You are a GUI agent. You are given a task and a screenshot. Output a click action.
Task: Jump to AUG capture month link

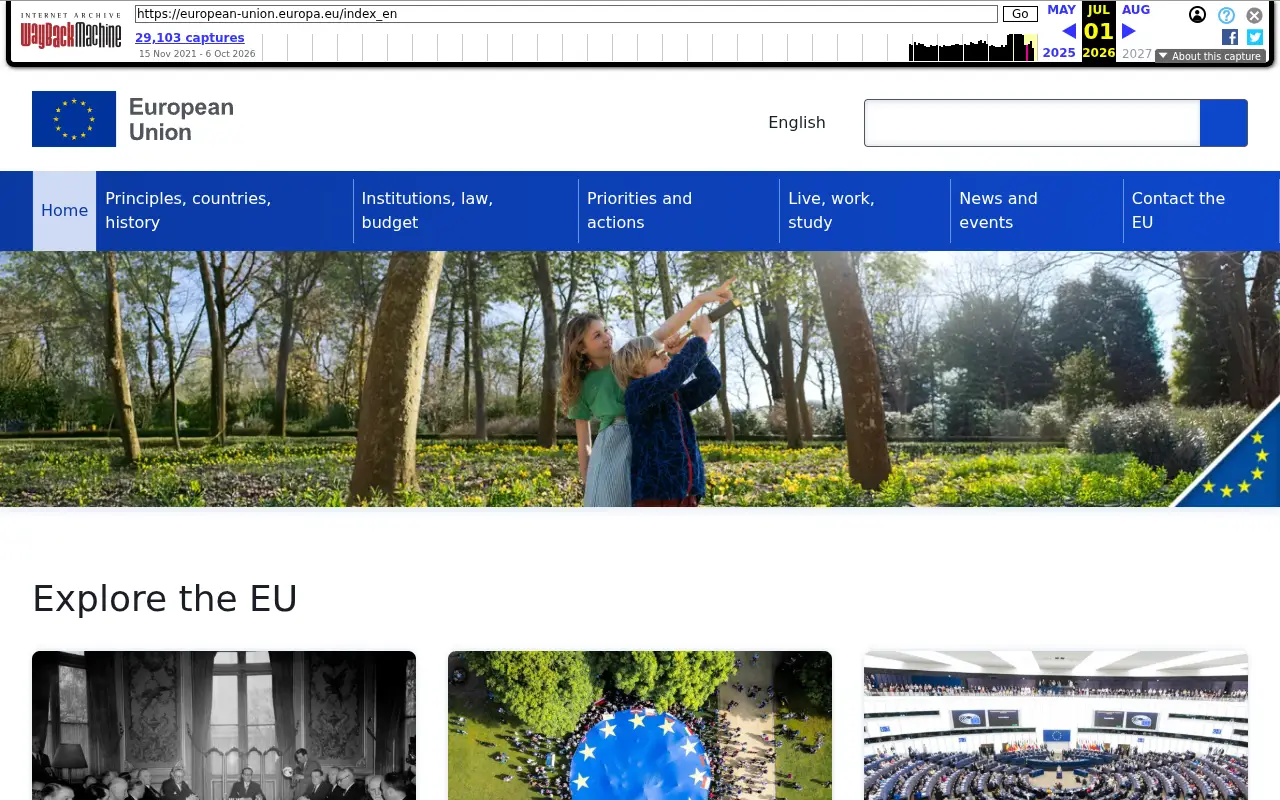point(1136,10)
